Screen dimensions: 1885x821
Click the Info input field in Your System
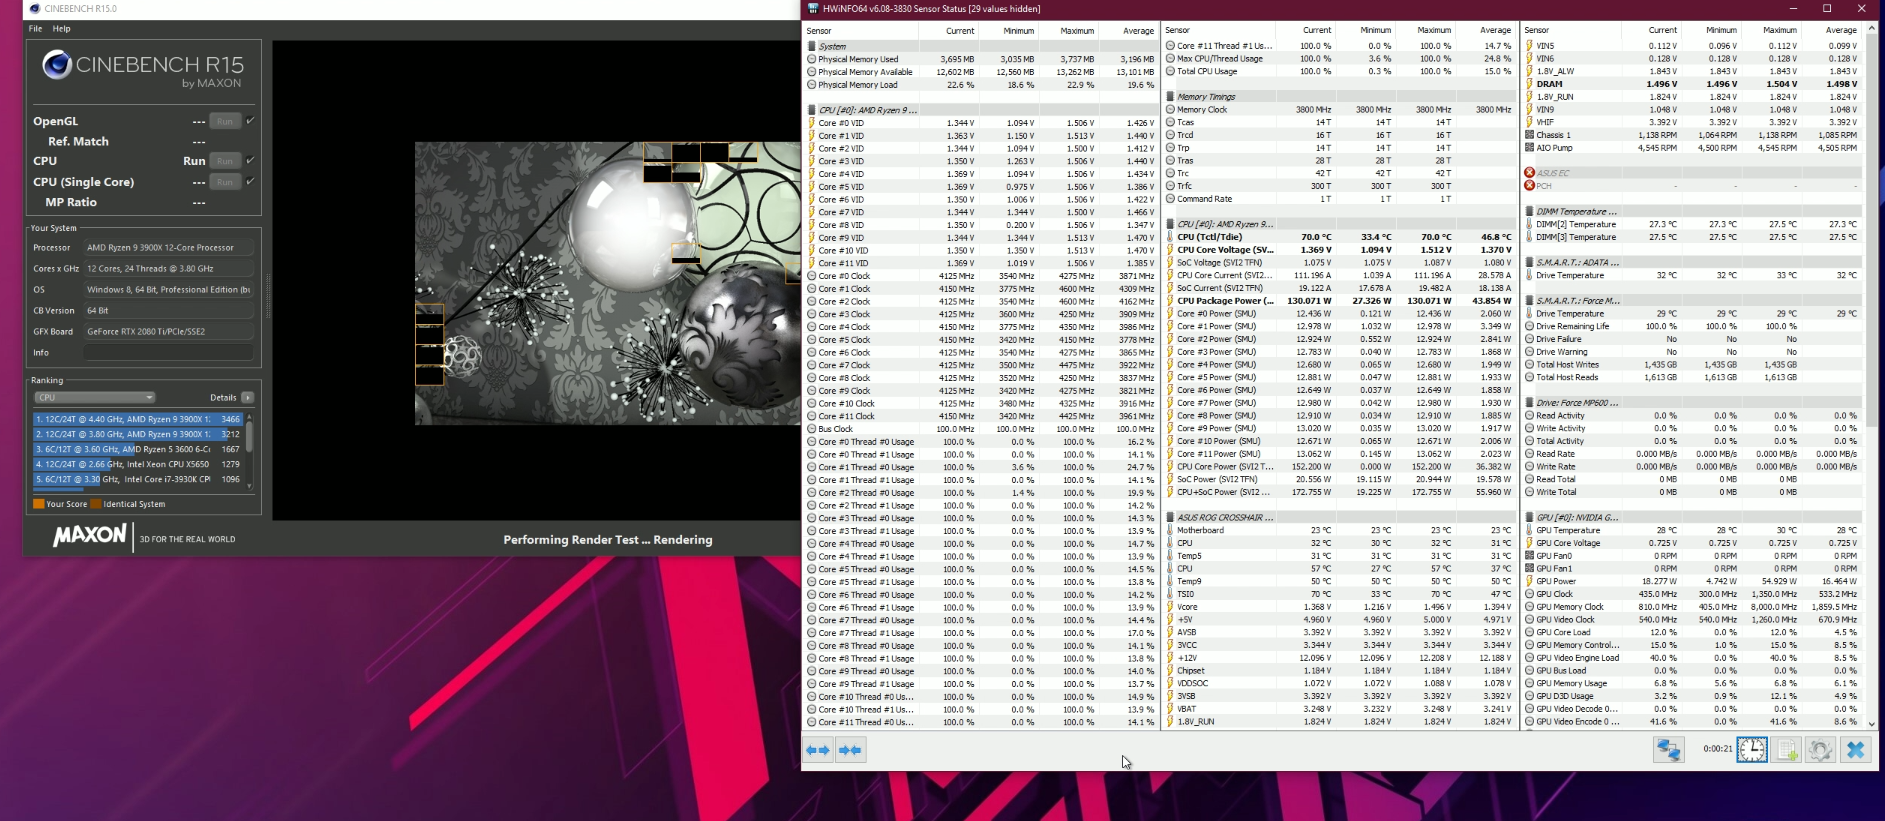pyautogui.click(x=168, y=352)
